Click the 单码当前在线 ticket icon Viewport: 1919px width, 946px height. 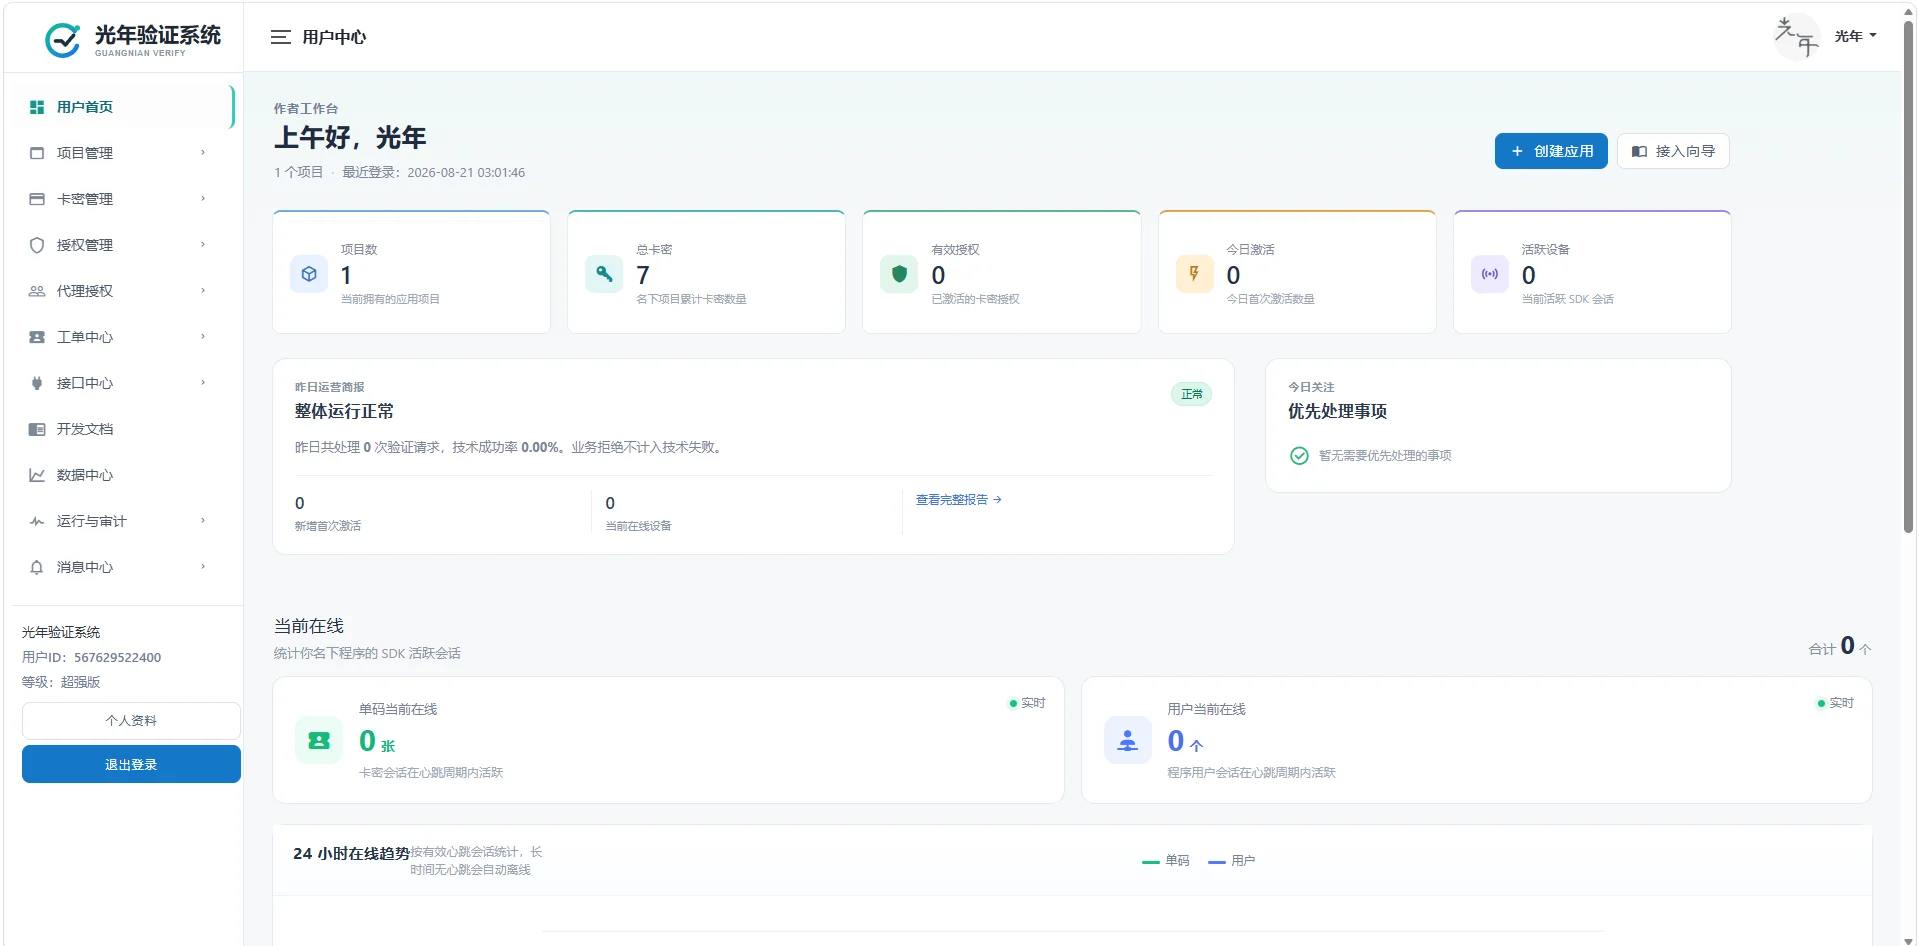click(319, 741)
